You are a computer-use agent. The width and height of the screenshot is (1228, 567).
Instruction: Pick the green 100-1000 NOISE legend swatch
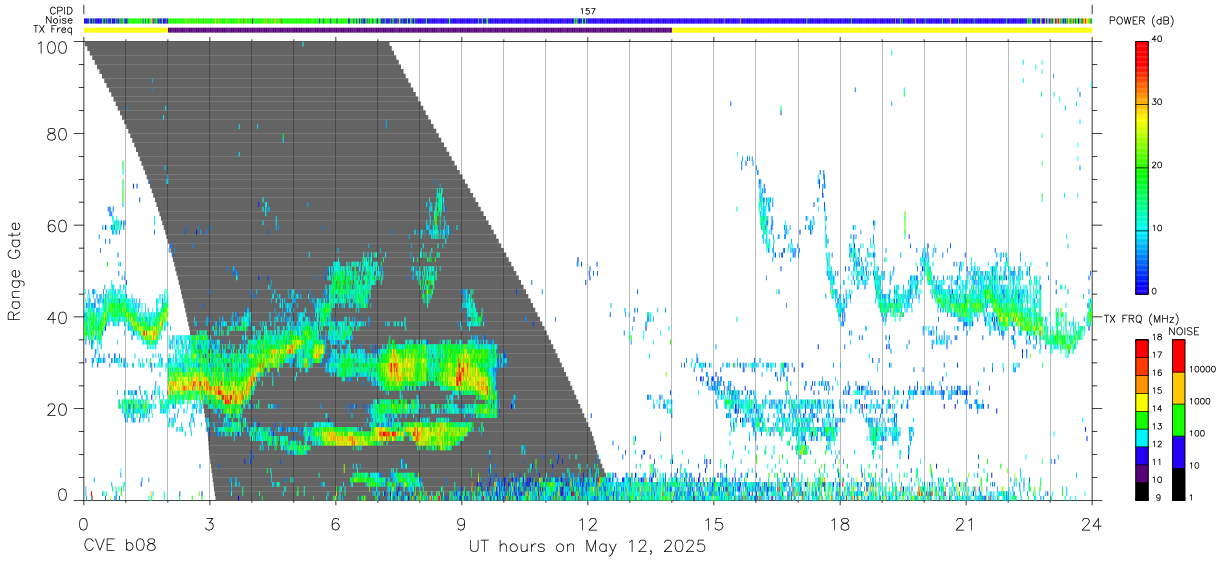(x=1179, y=419)
